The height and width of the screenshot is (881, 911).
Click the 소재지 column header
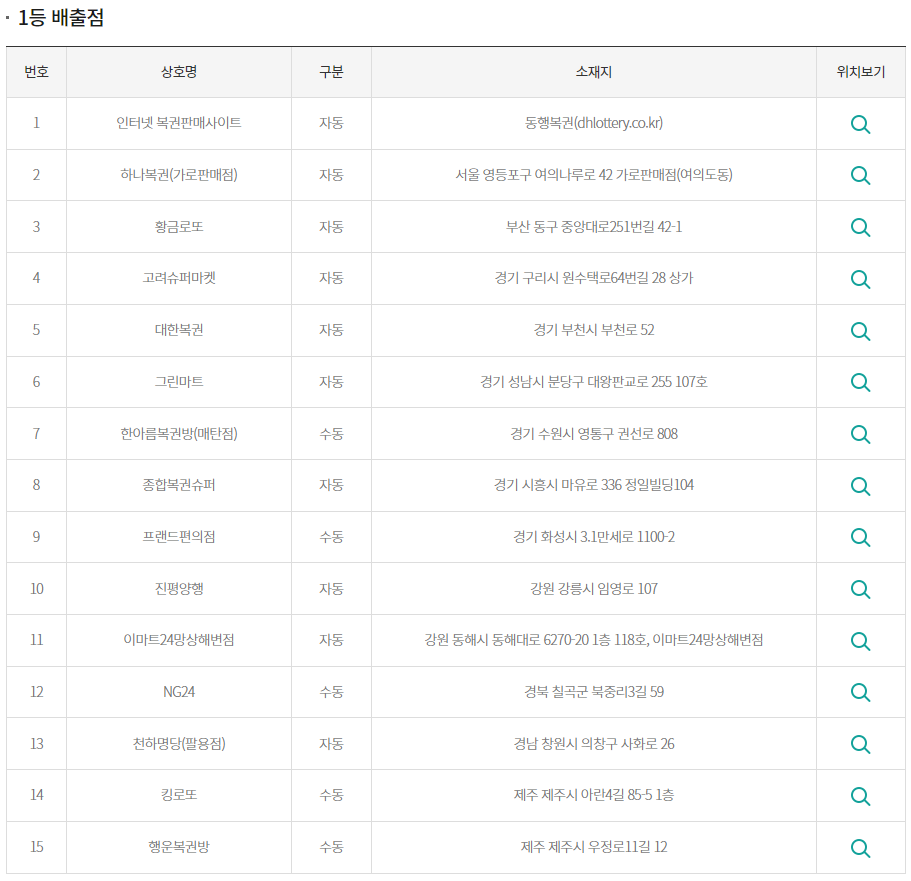pyautogui.click(x=594, y=72)
